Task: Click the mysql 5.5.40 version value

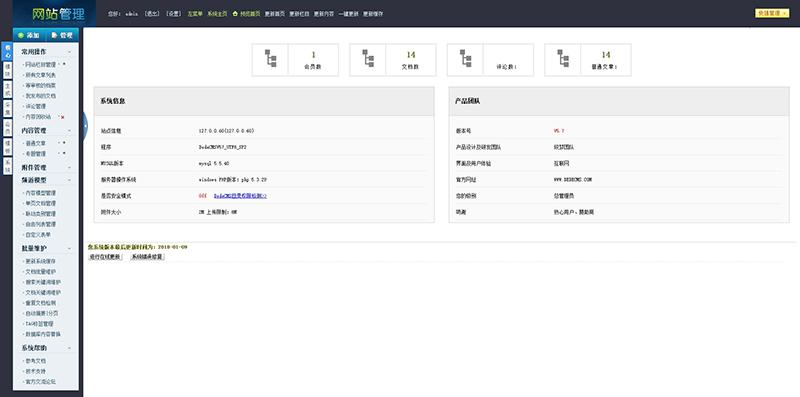Action: point(214,163)
